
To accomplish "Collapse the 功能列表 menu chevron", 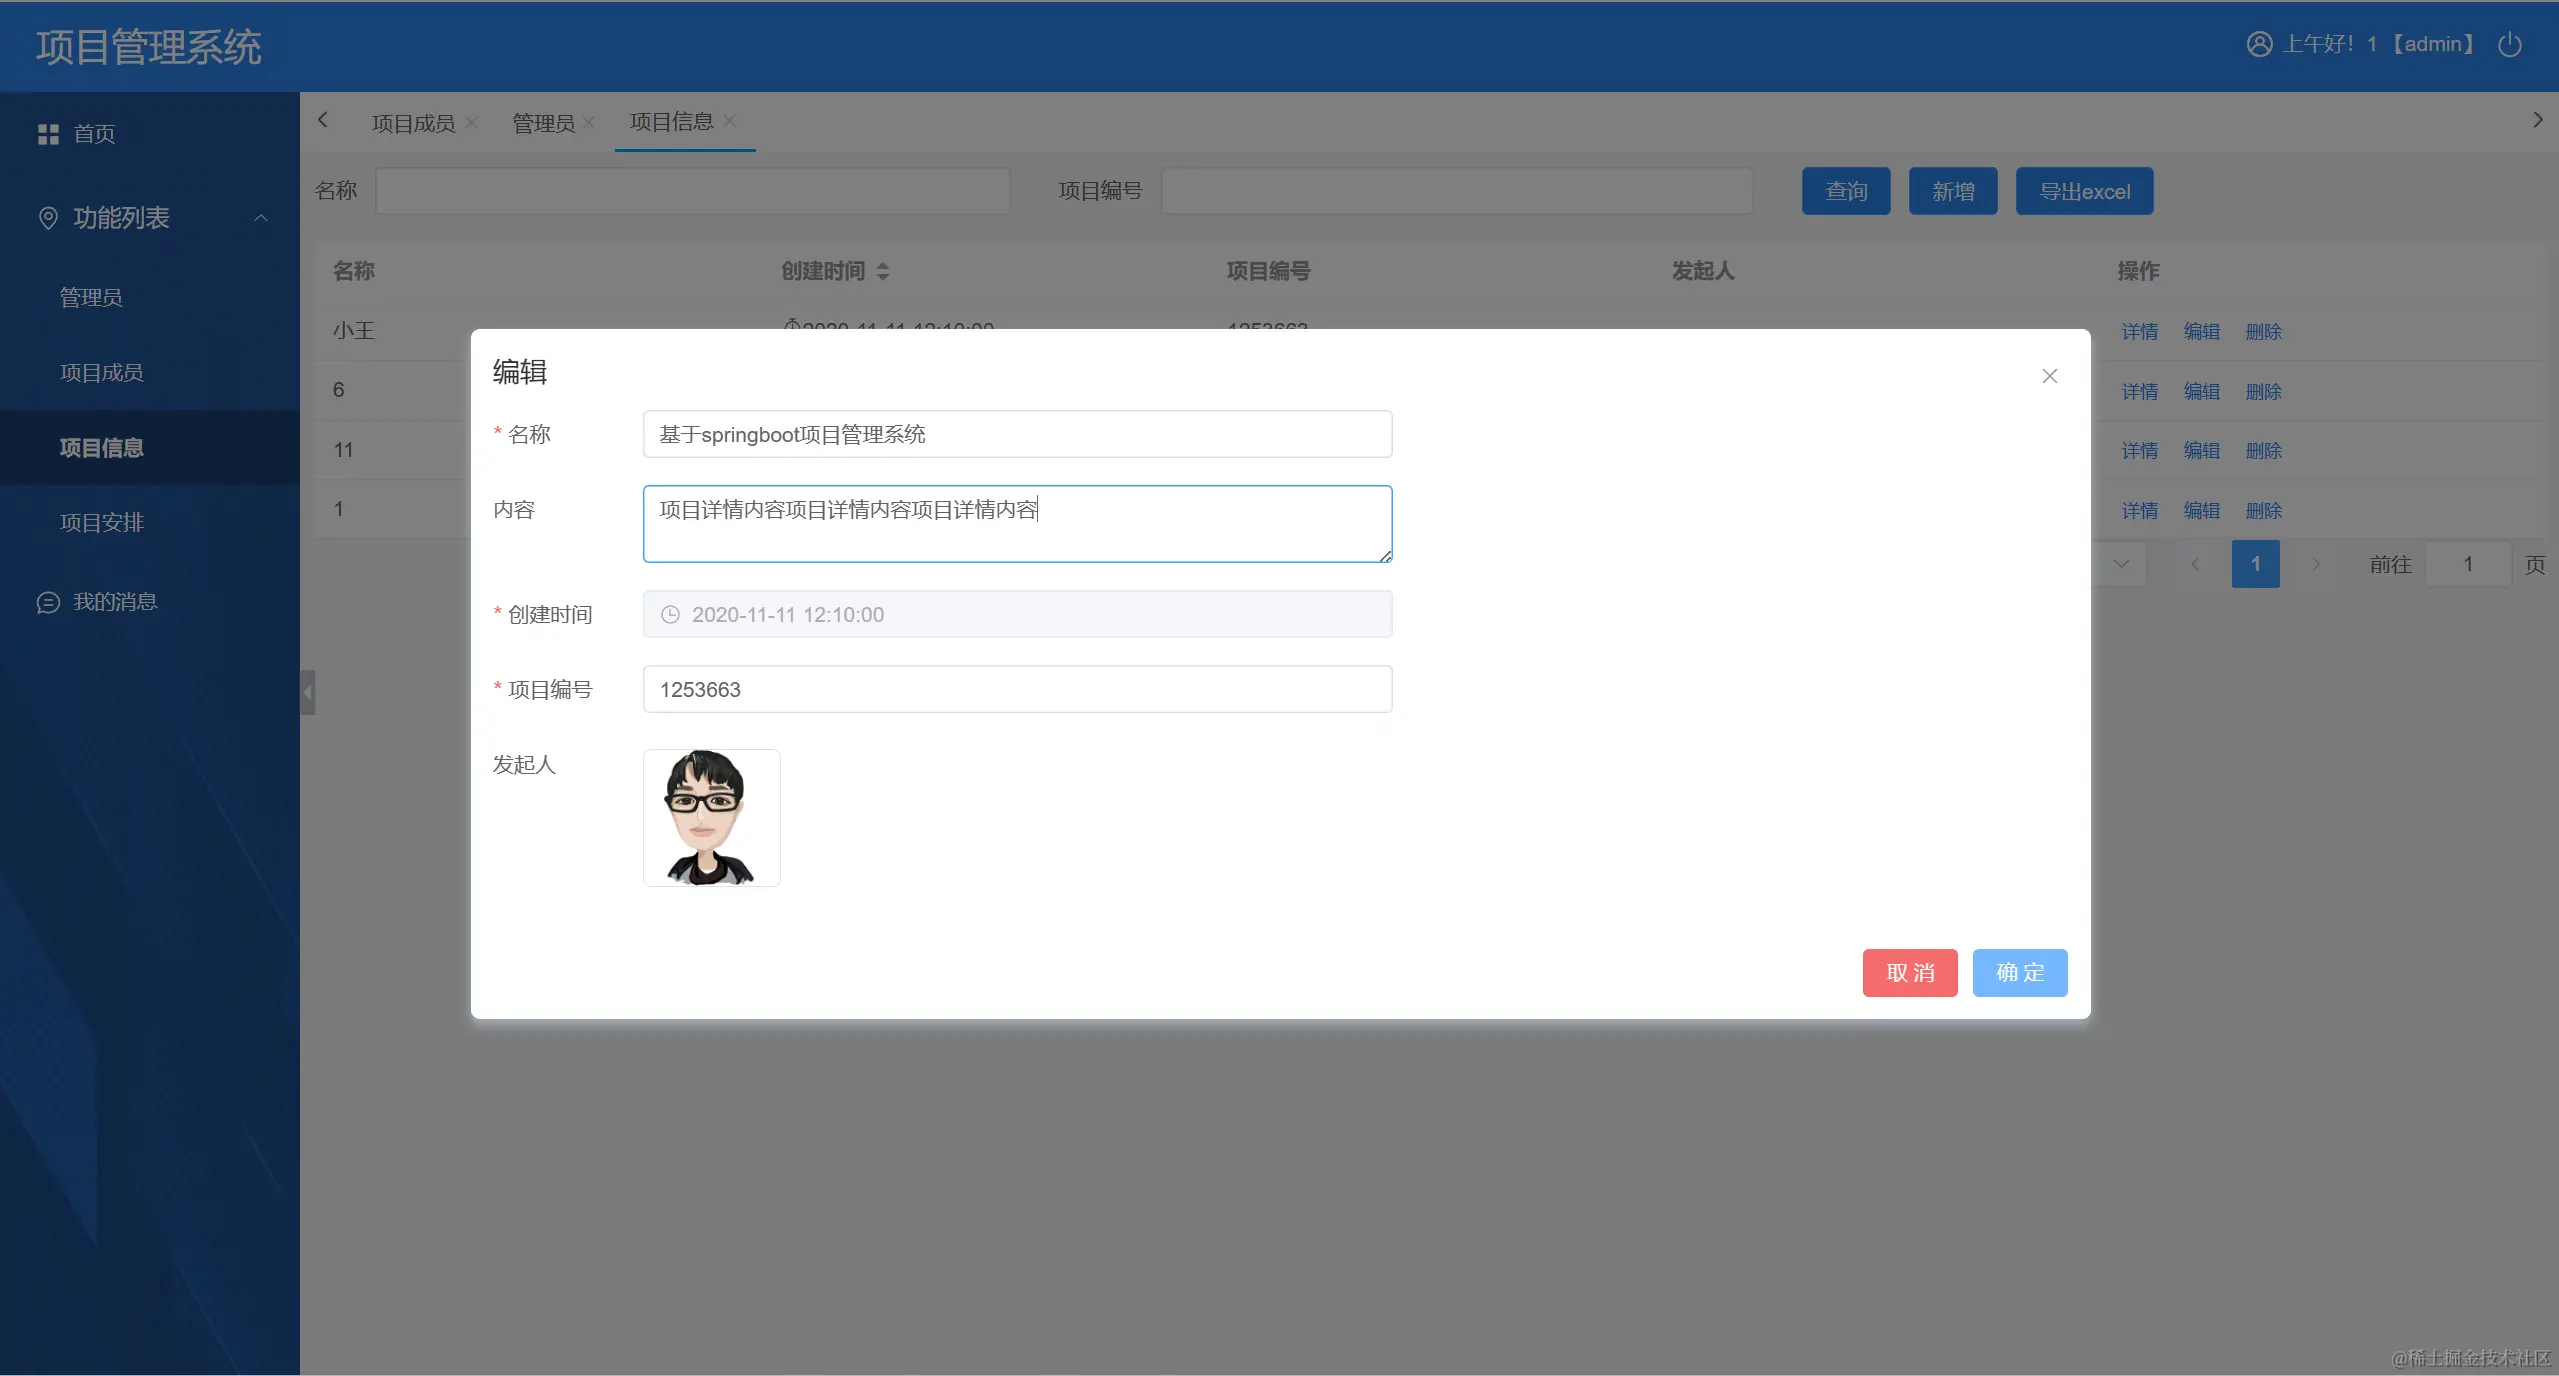I will pyautogui.click(x=261, y=218).
